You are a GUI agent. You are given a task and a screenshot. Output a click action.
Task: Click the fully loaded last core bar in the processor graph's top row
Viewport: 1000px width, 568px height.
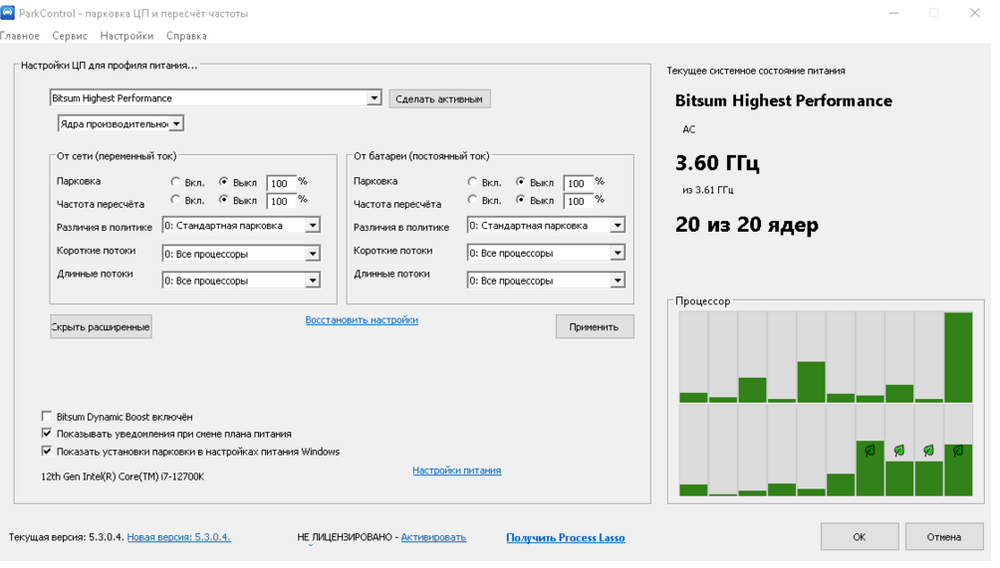pyautogui.click(x=959, y=357)
